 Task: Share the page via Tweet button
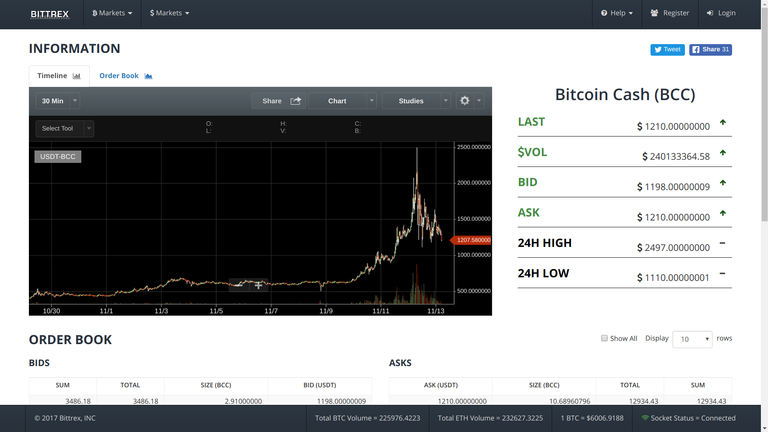click(667, 49)
